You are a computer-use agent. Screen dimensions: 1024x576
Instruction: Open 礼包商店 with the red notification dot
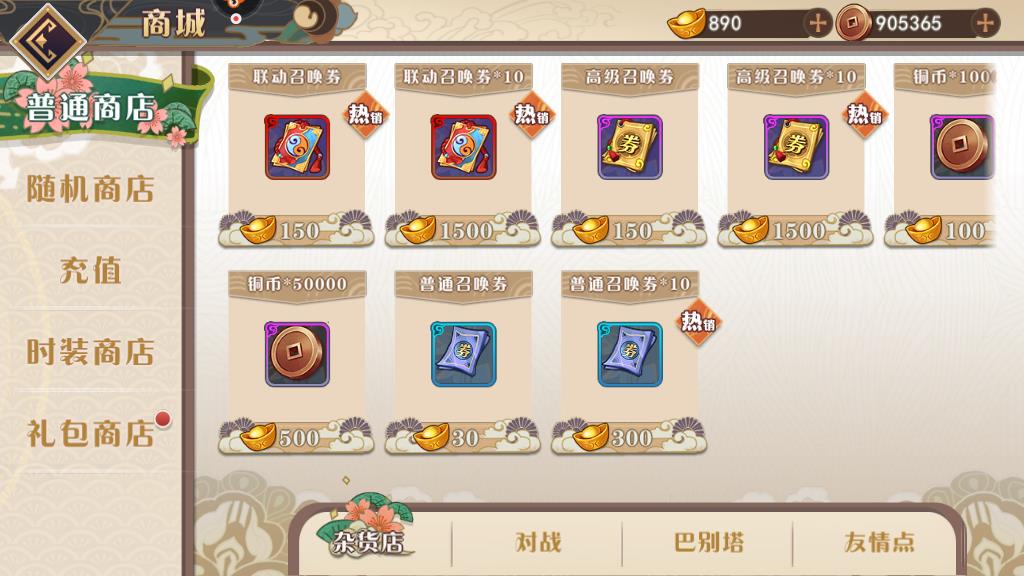pos(91,433)
